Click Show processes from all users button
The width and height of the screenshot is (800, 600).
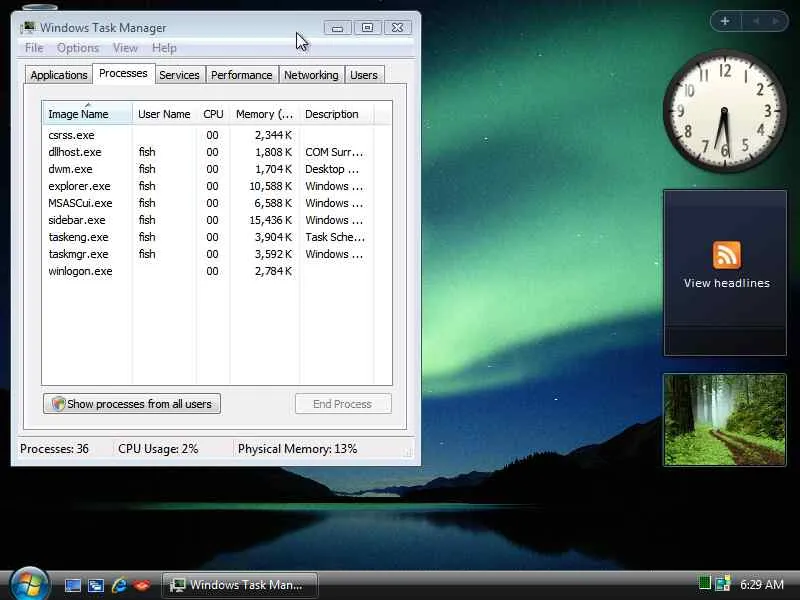132,404
